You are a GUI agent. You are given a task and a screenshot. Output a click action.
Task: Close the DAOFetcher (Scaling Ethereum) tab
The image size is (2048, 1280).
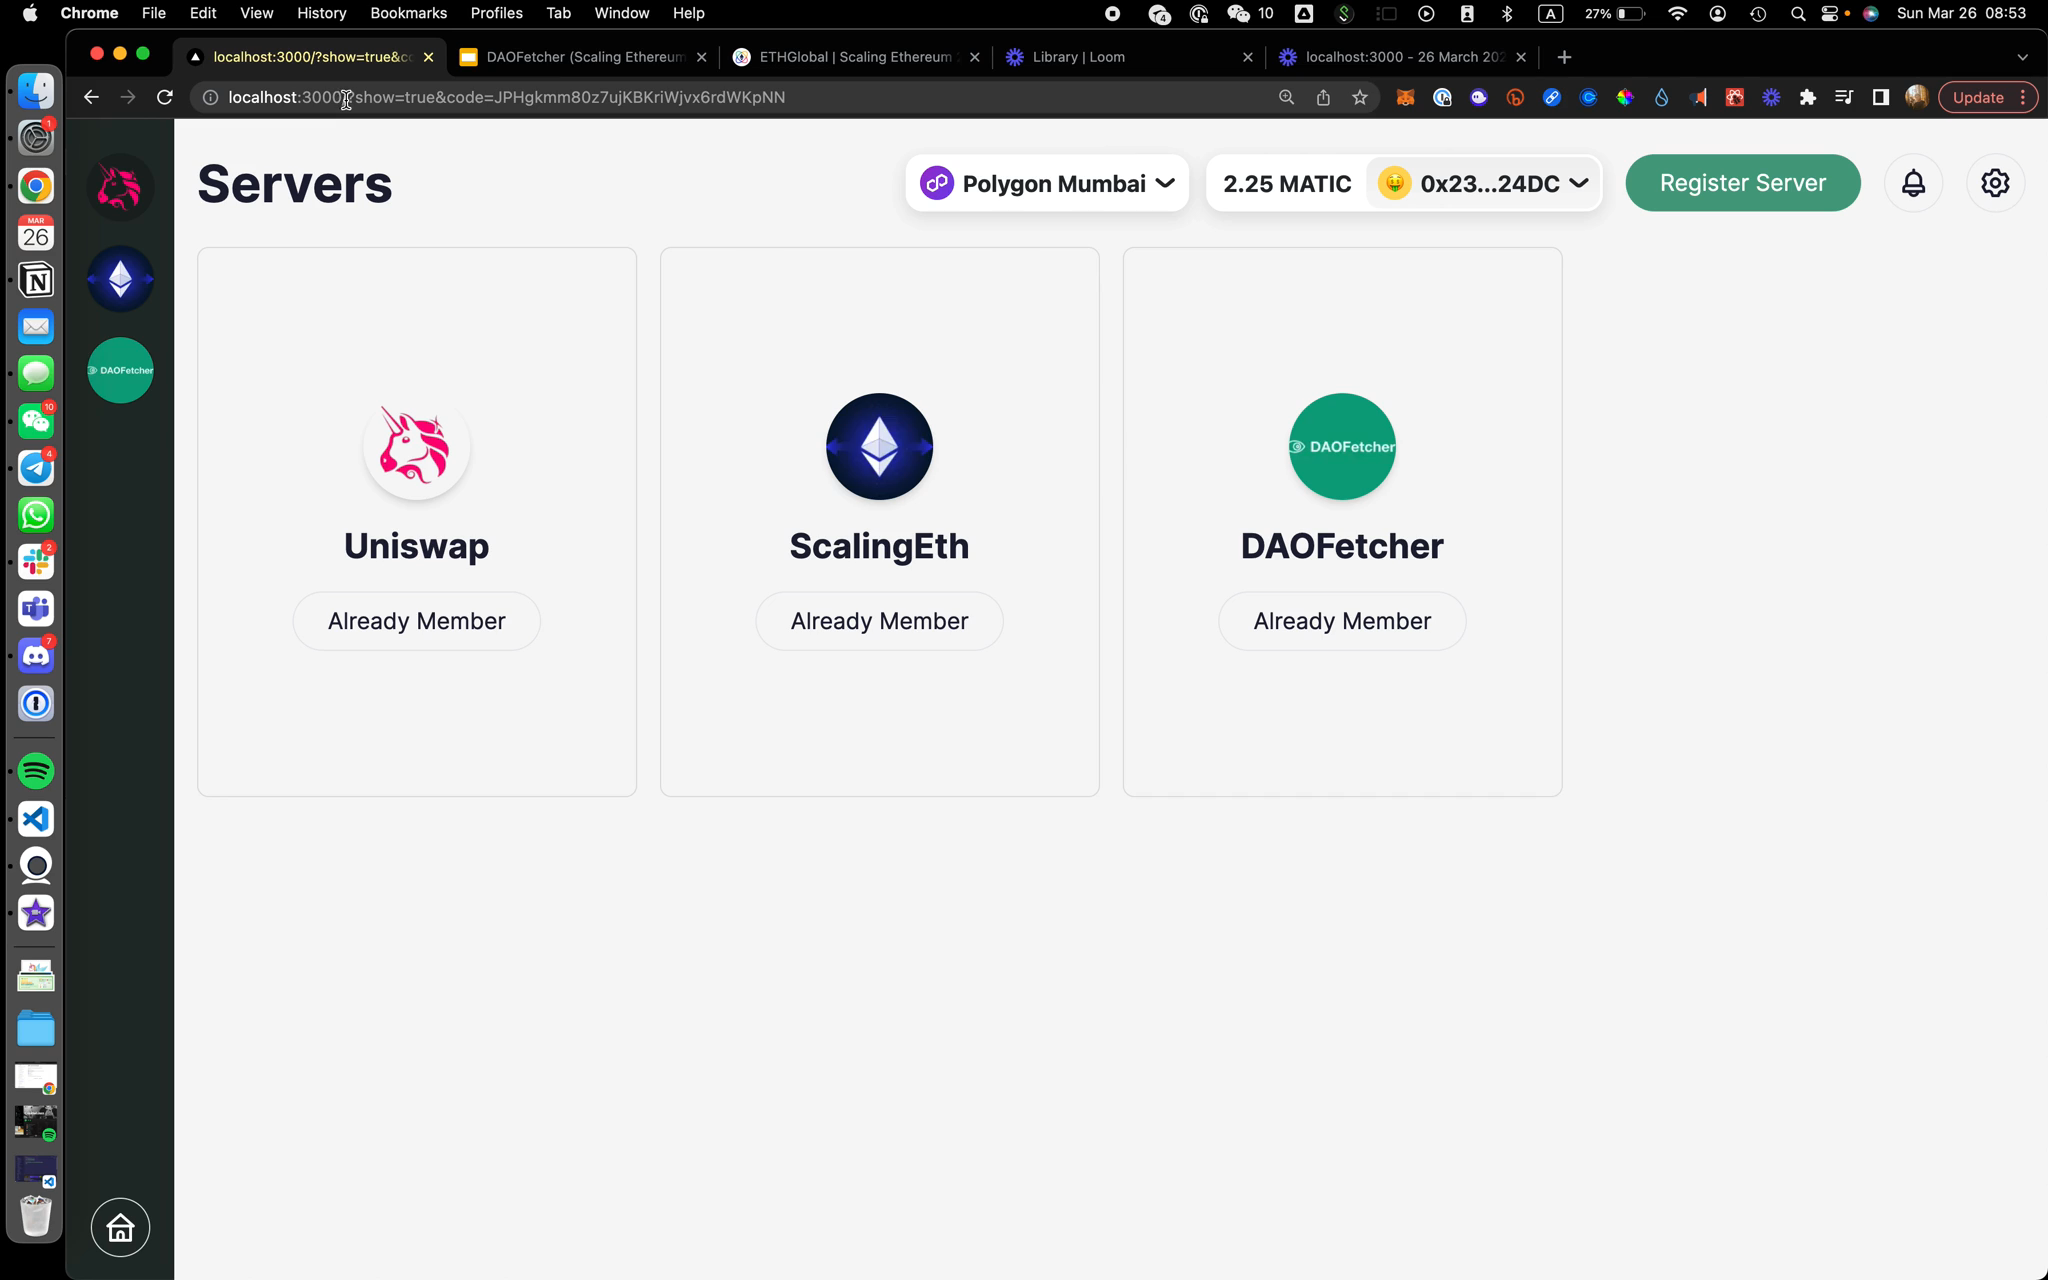pos(701,57)
